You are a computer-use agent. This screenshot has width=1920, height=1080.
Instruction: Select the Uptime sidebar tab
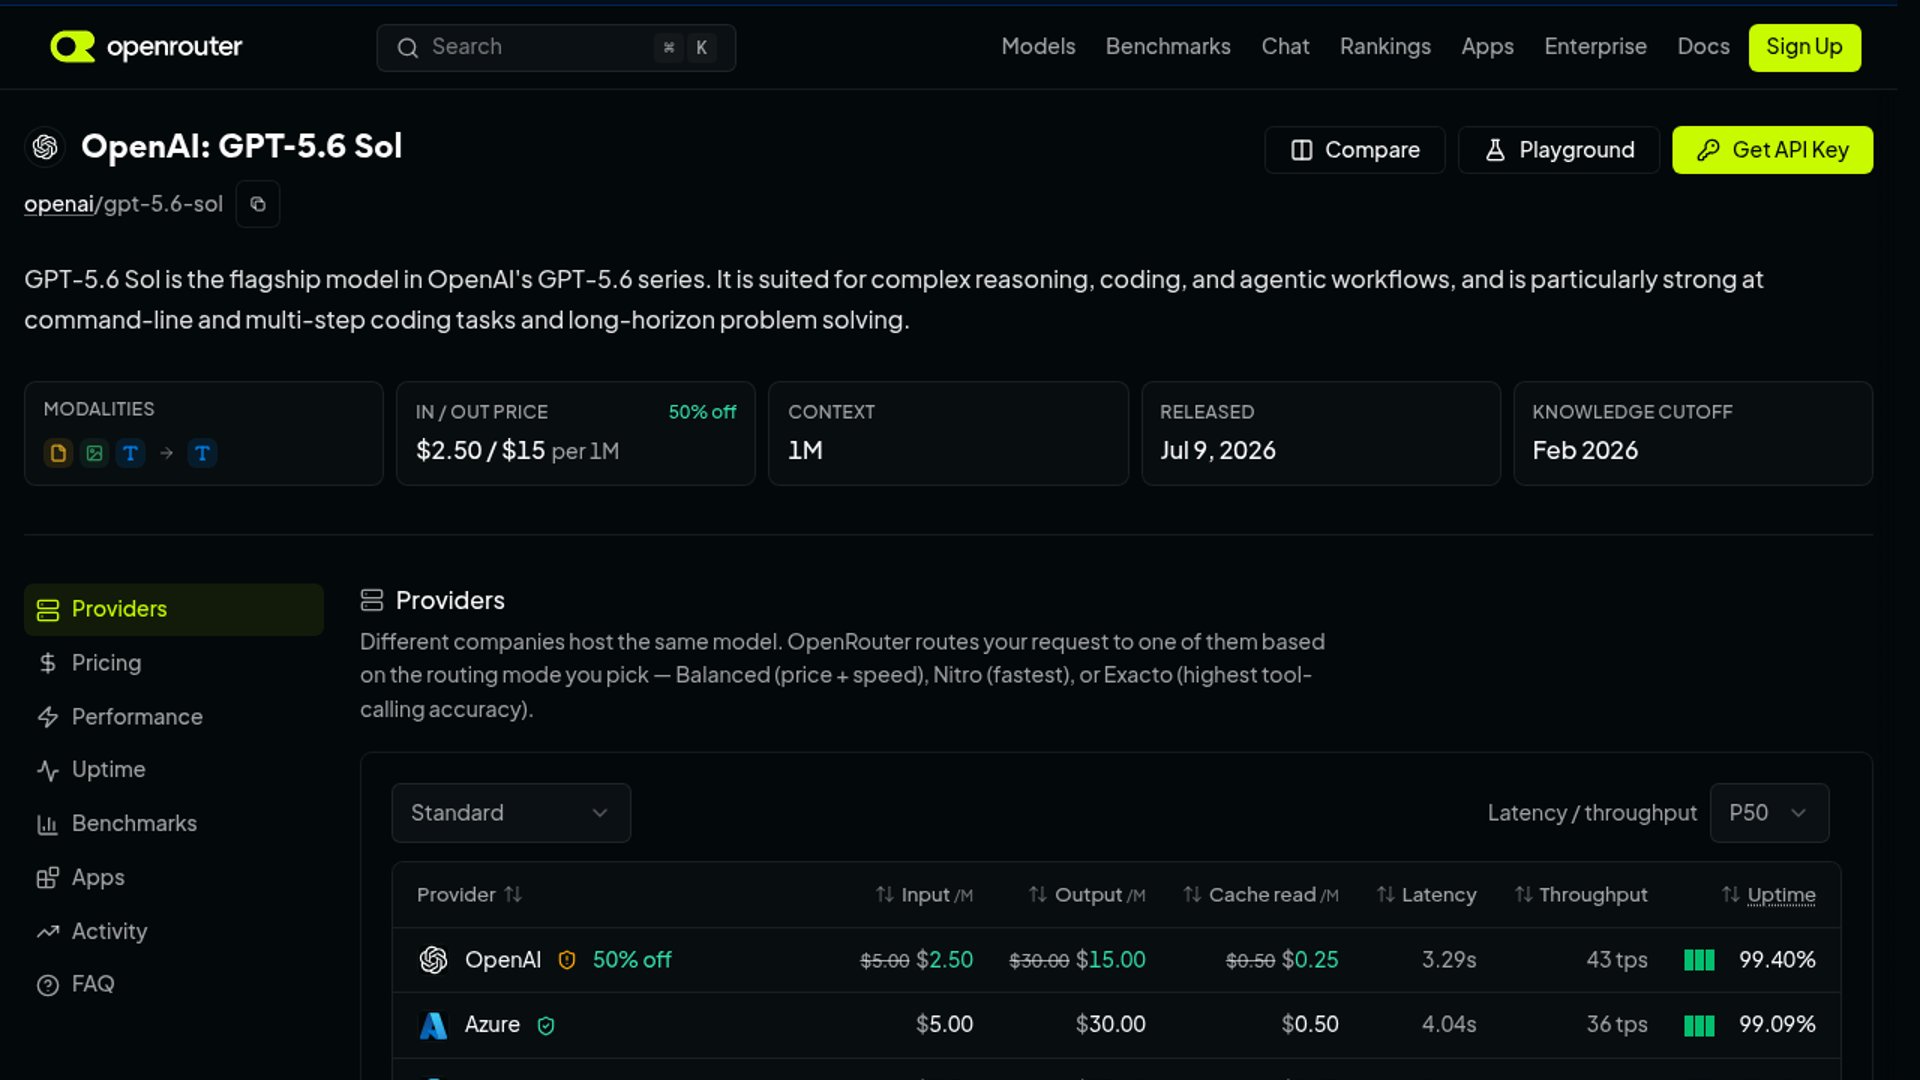174,770
